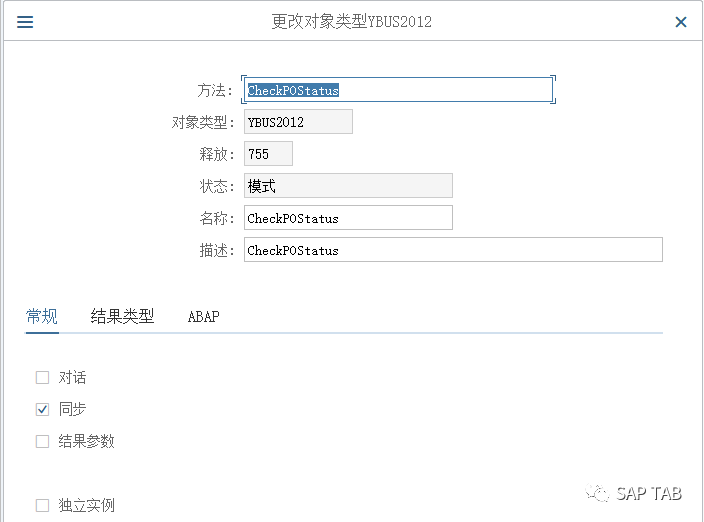Click the 名称 input field
The image size is (704, 522).
[x=348, y=218]
